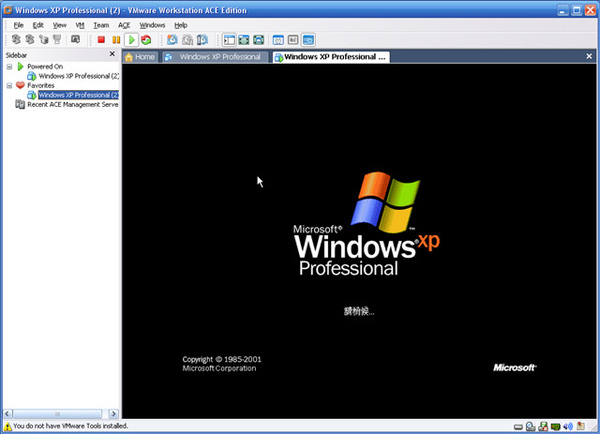The width and height of the screenshot is (600, 434).
Task: Select Windows XP Professional (2) under Favorites
Action: click(x=79, y=95)
